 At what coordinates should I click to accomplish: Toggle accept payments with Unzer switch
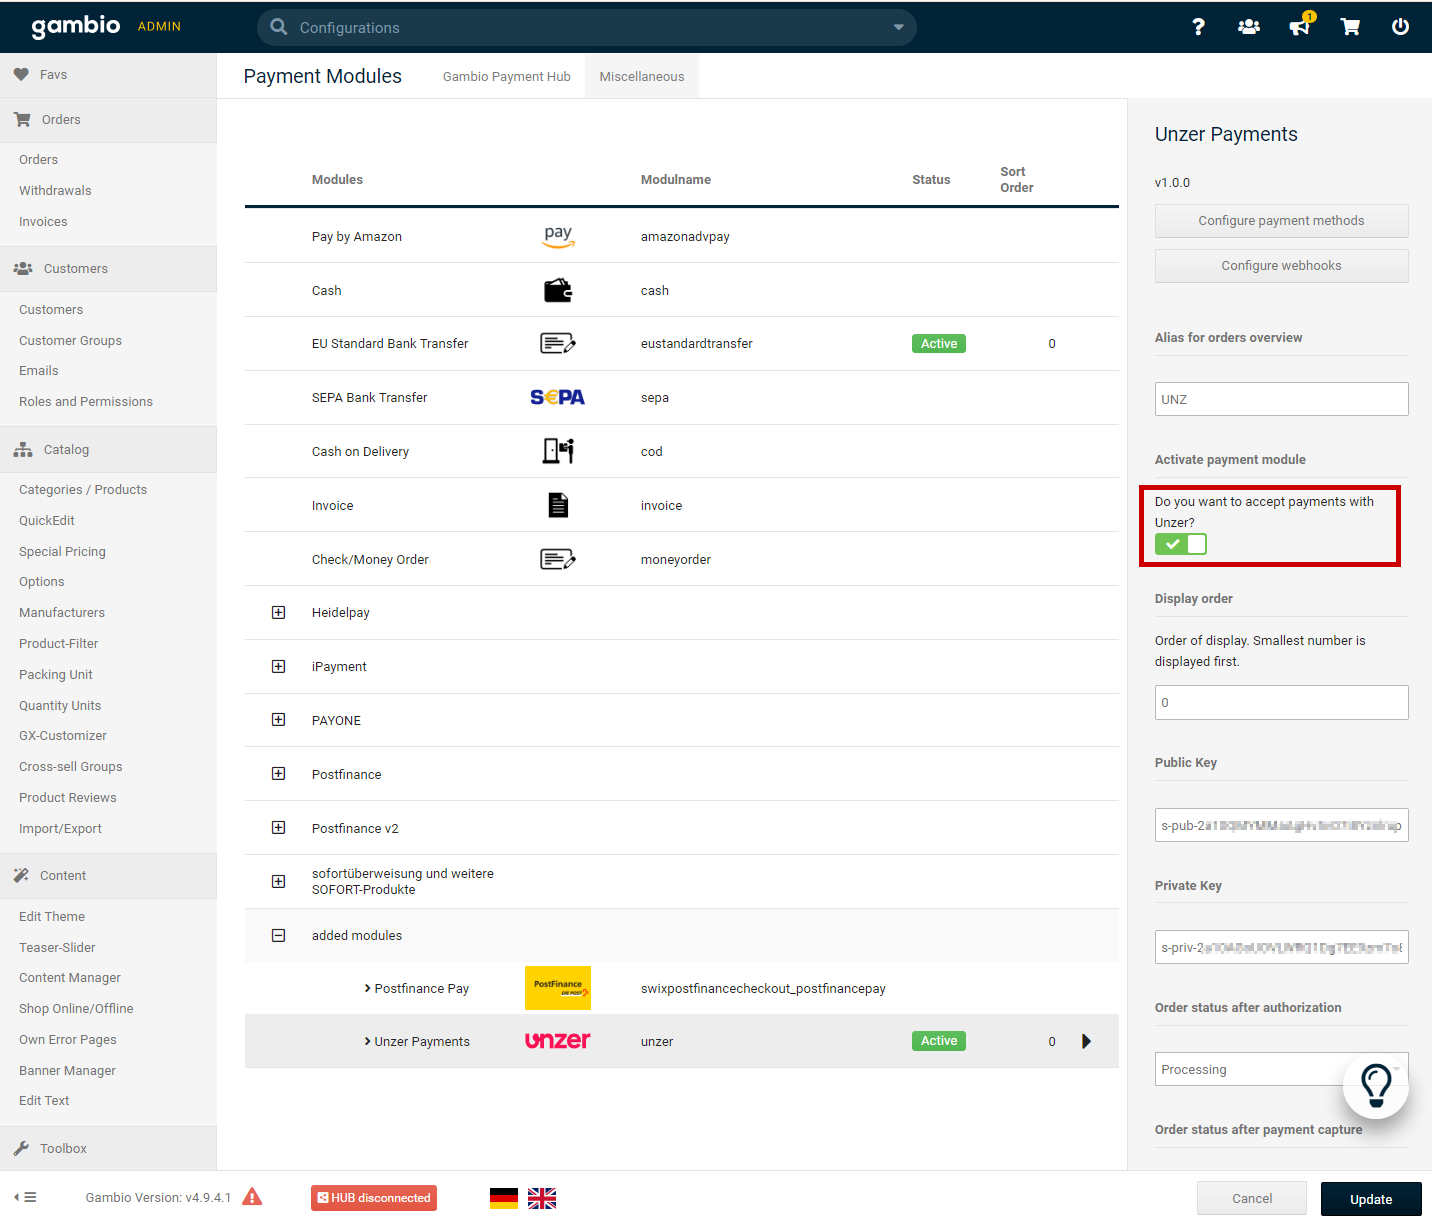[x=1181, y=544]
